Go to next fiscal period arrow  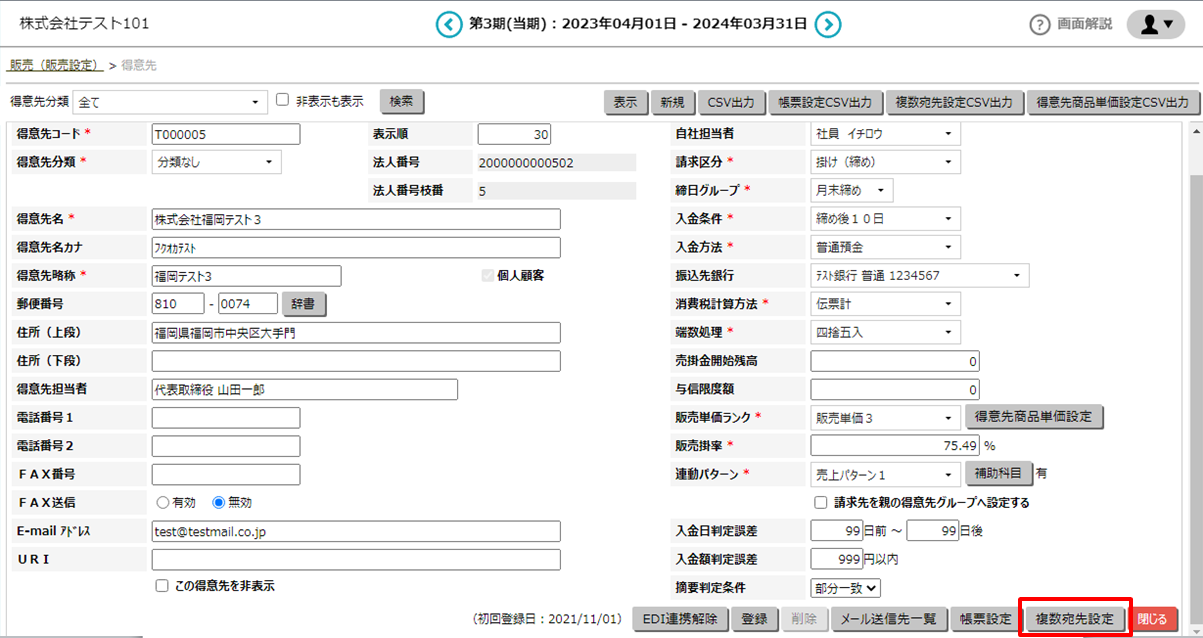click(827, 25)
